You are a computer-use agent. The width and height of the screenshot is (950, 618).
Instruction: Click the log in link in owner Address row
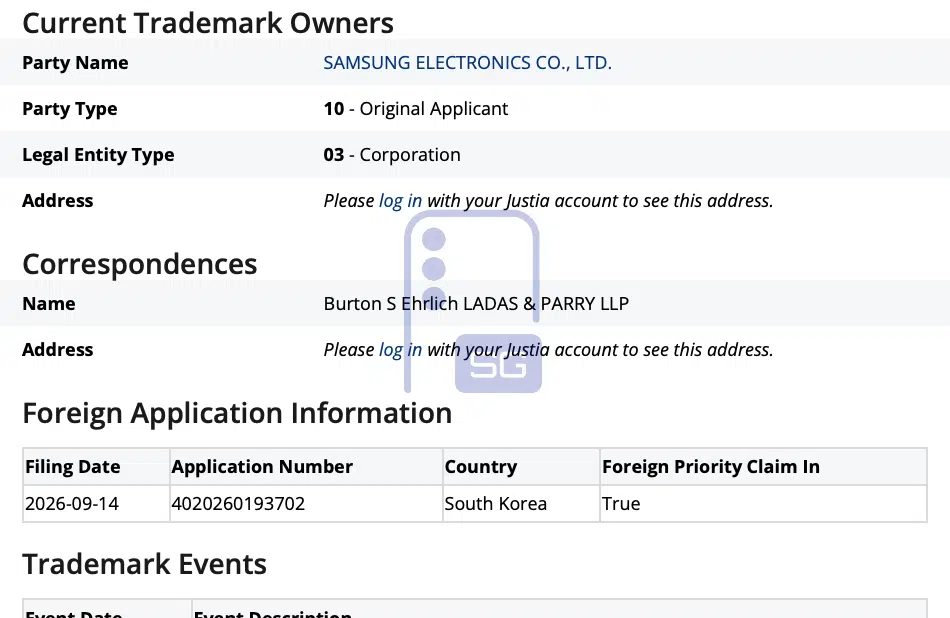tap(400, 201)
